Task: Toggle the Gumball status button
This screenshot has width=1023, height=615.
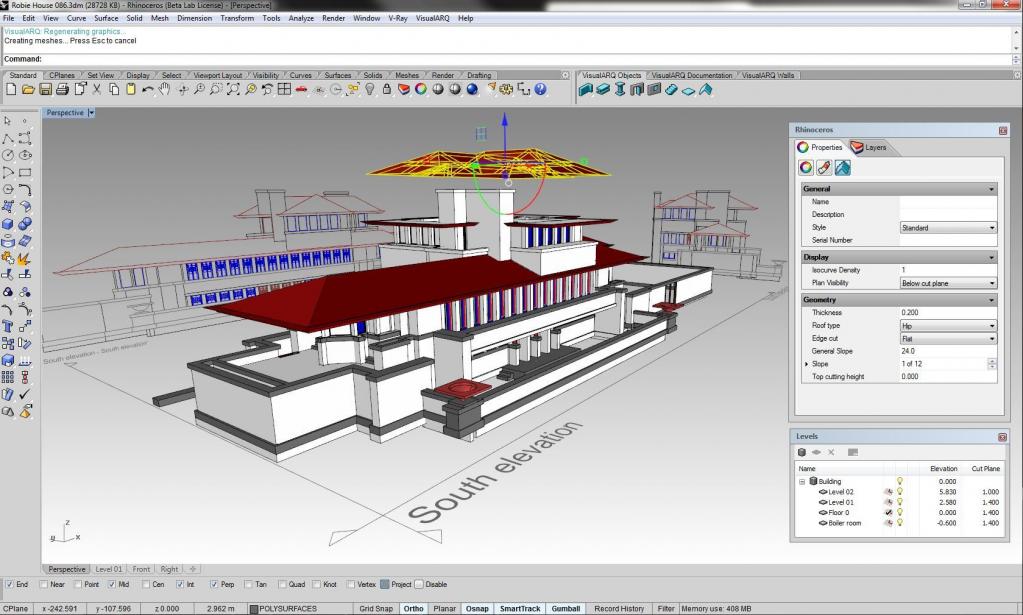Action: 566,608
